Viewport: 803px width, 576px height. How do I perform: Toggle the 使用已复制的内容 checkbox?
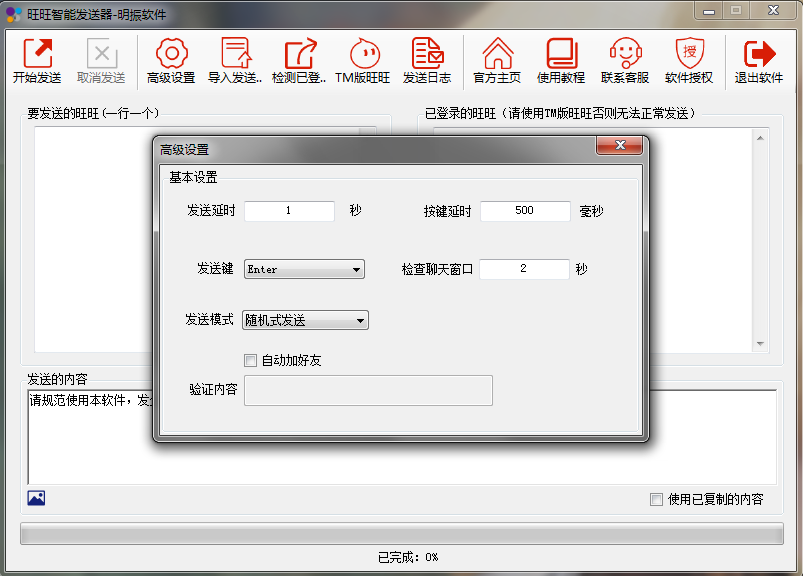(656, 499)
